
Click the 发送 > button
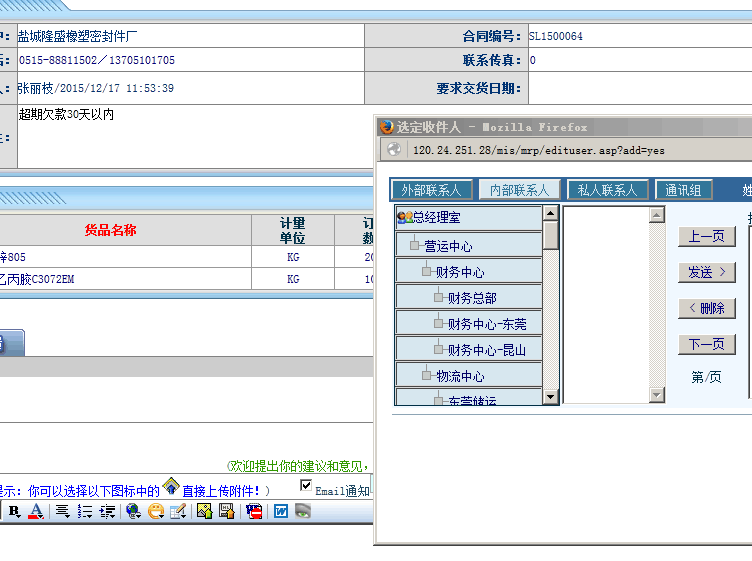pyautogui.click(x=706, y=272)
